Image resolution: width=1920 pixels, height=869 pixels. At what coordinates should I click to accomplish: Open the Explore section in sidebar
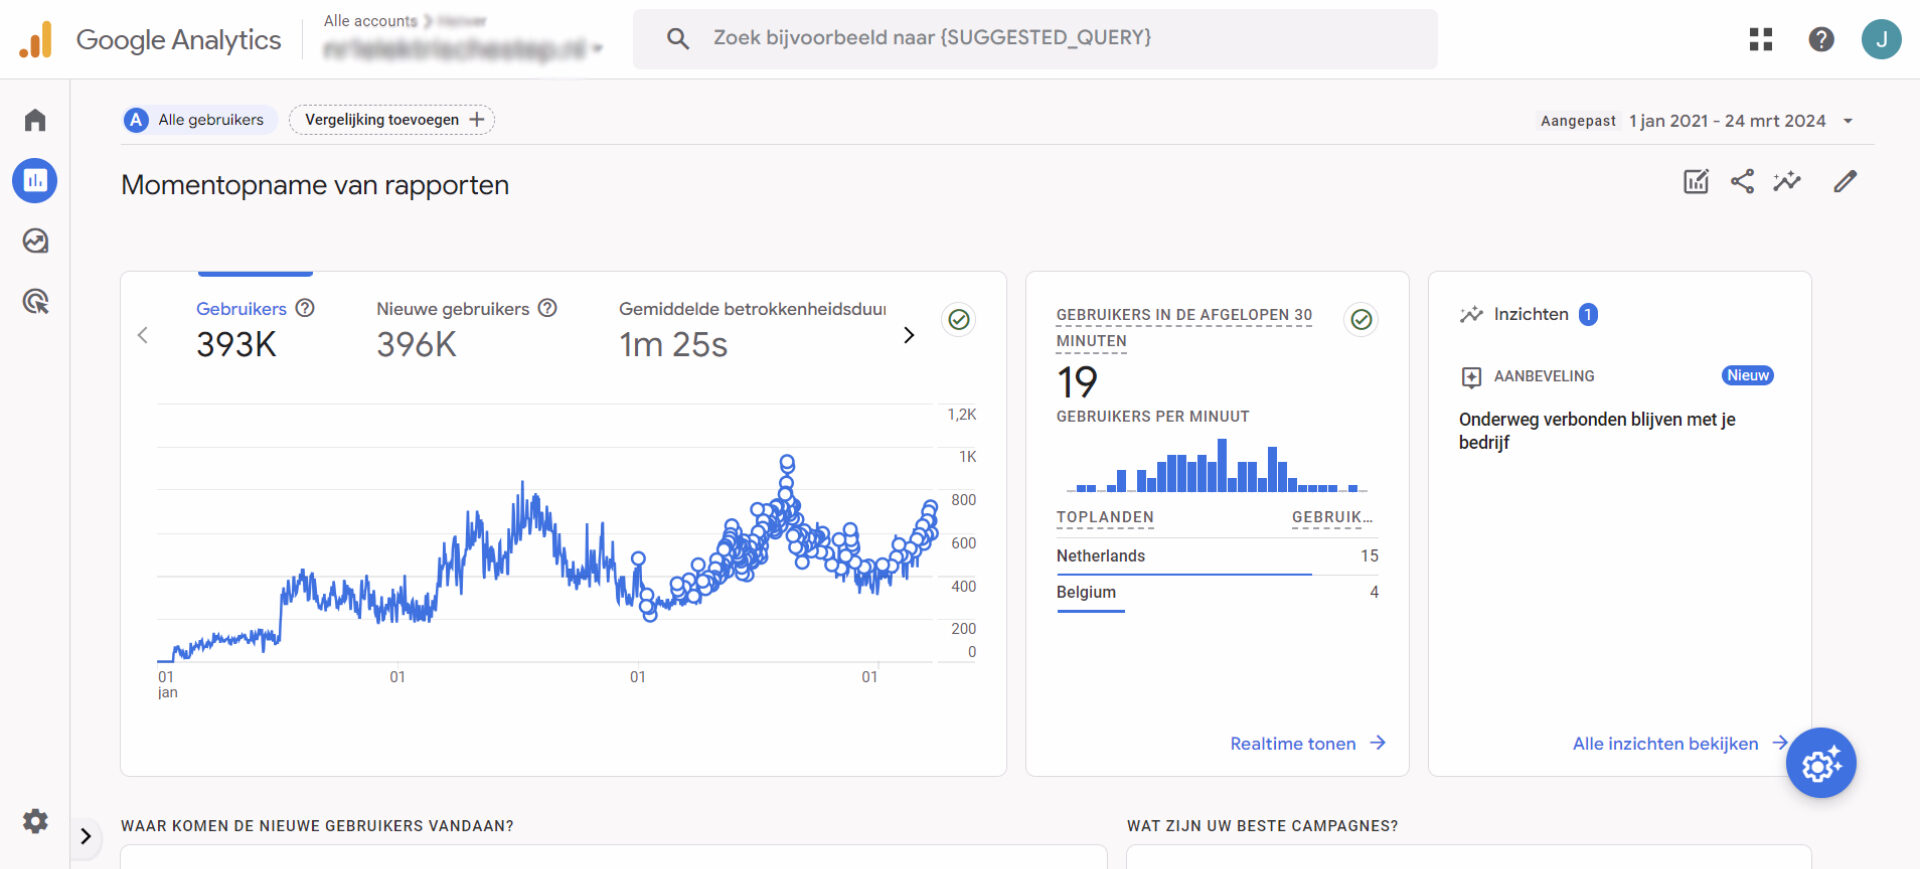35,241
